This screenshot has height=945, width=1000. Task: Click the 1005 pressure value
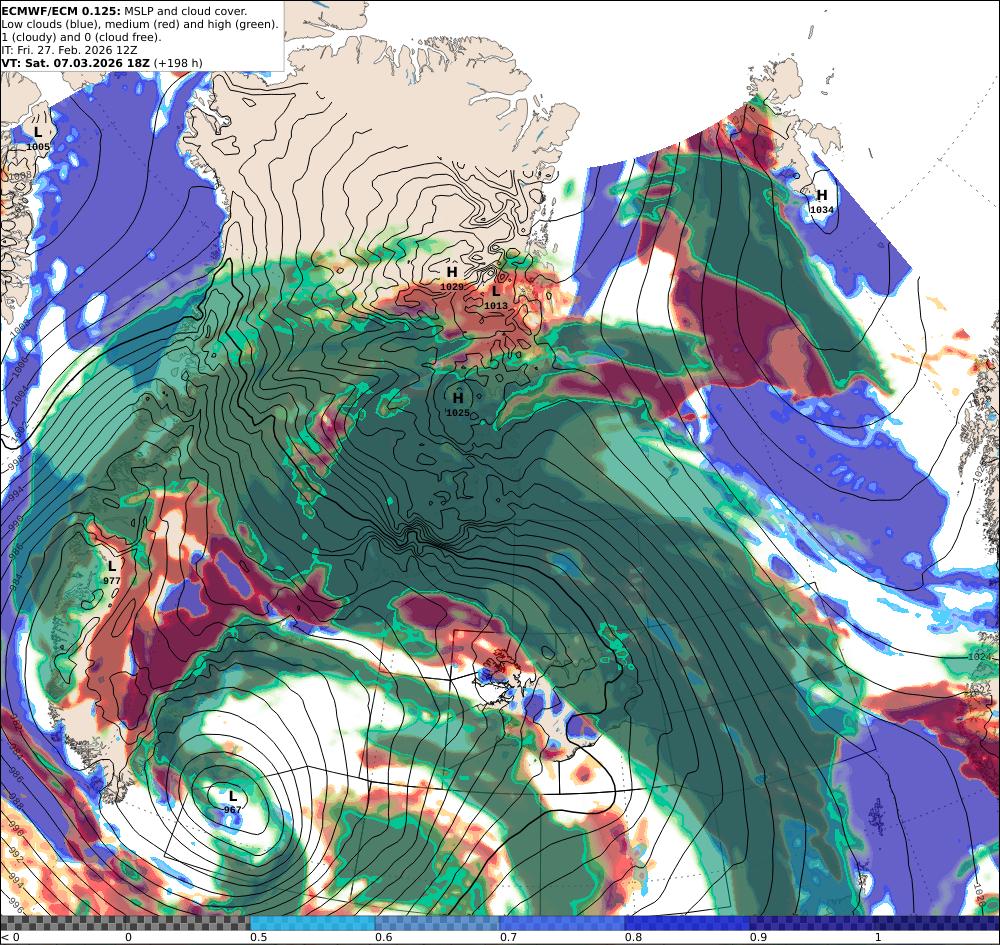[38, 147]
